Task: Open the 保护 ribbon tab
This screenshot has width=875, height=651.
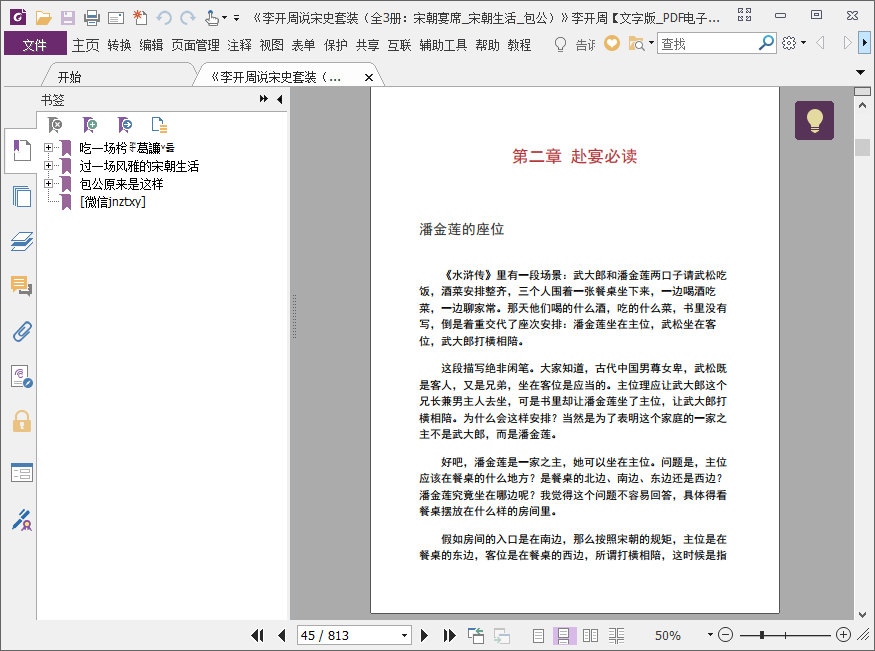Action: [335, 45]
